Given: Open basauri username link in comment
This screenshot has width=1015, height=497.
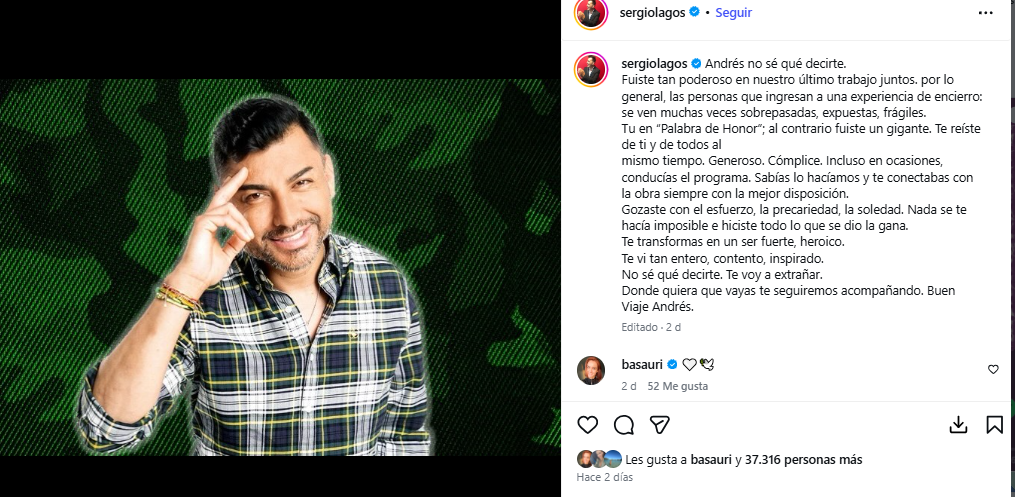Looking at the screenshot, I should pyautogui.click(x=640, y=364).
